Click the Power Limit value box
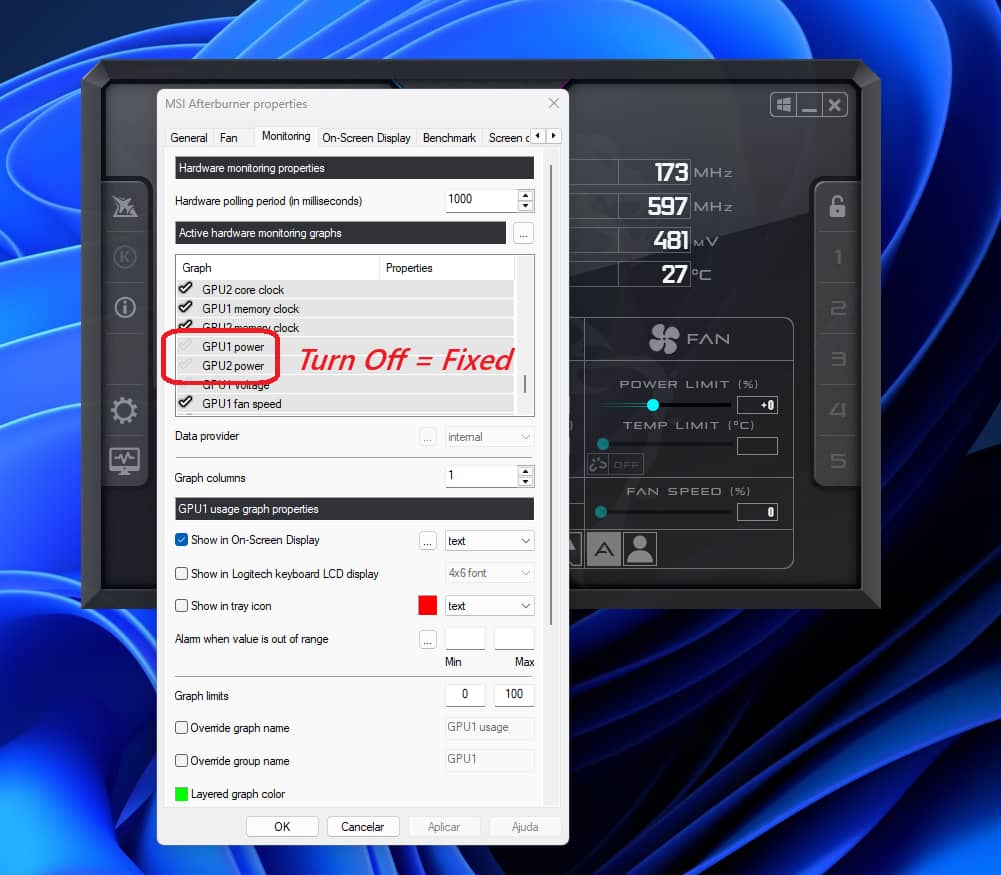Screen dimensions: 1001x875 [x=757, y=405]
